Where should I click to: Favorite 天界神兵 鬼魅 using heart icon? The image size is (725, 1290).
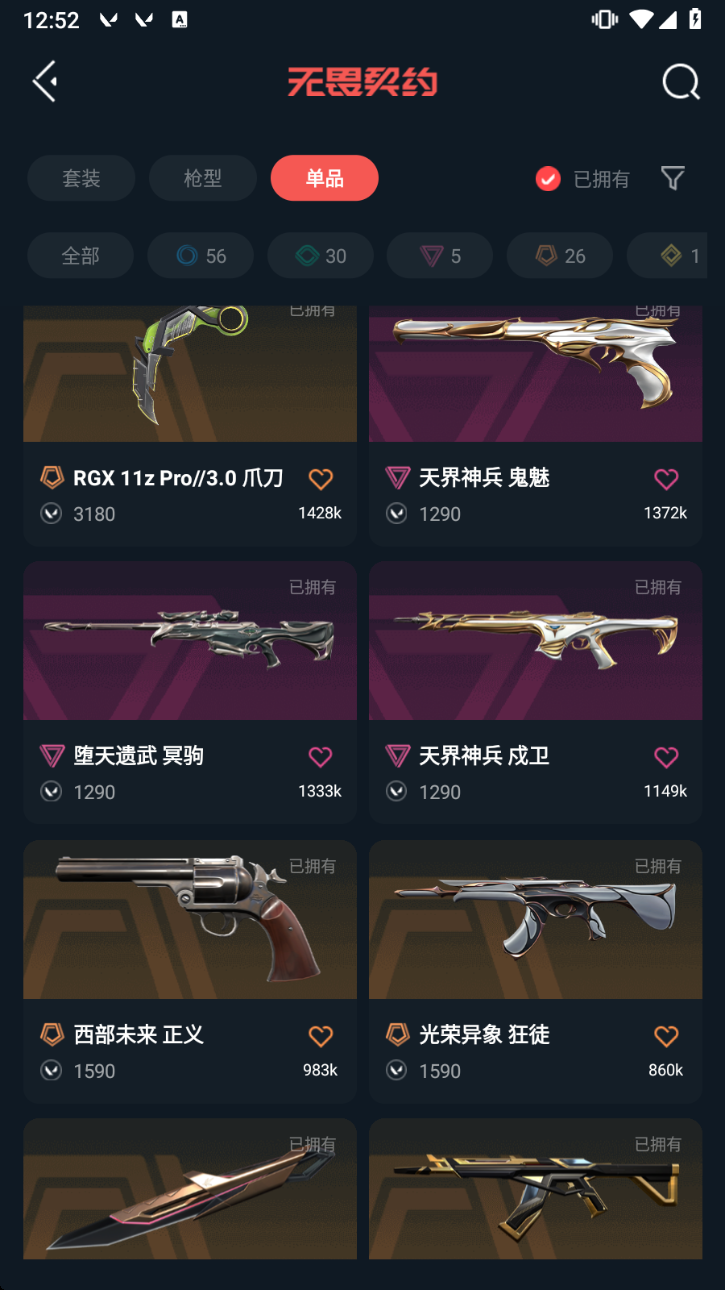pos(666,479)
